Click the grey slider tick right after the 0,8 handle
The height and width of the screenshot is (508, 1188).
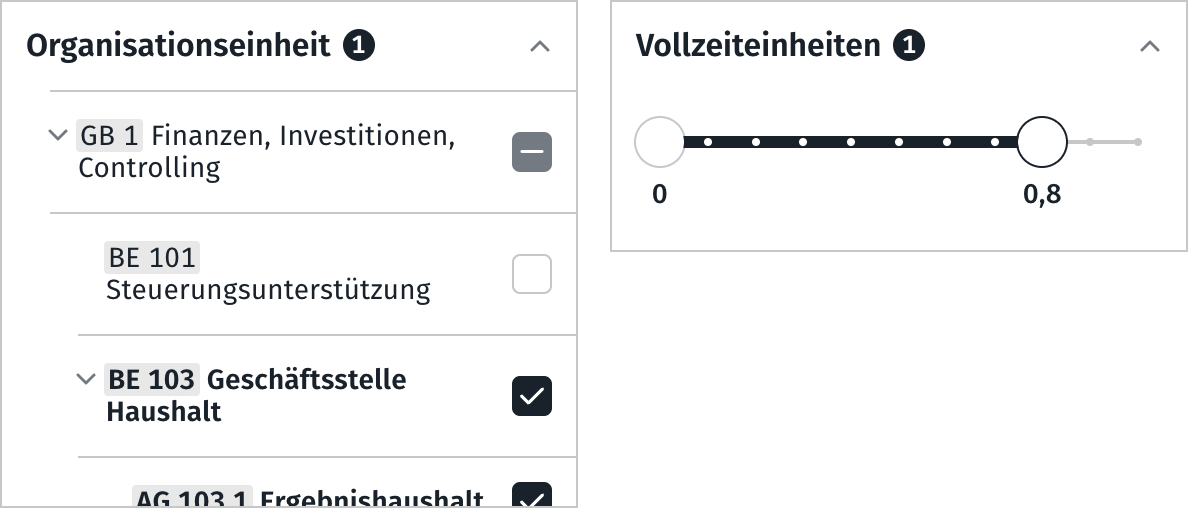click(1090, 142)
